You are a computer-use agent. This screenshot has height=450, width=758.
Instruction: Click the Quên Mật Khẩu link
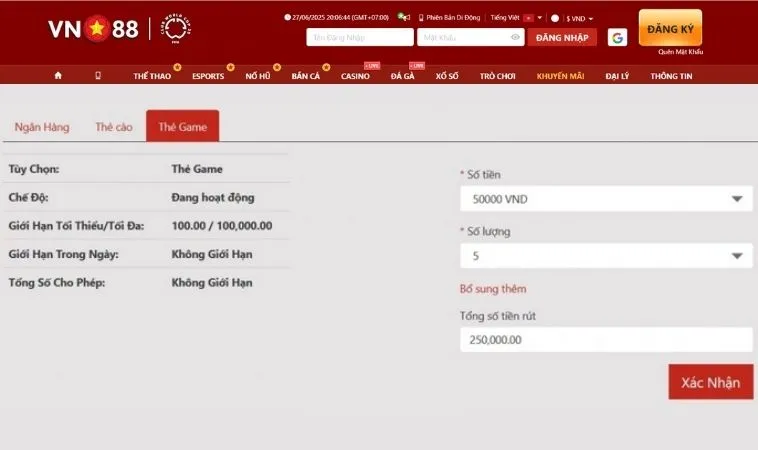point(680,51)
